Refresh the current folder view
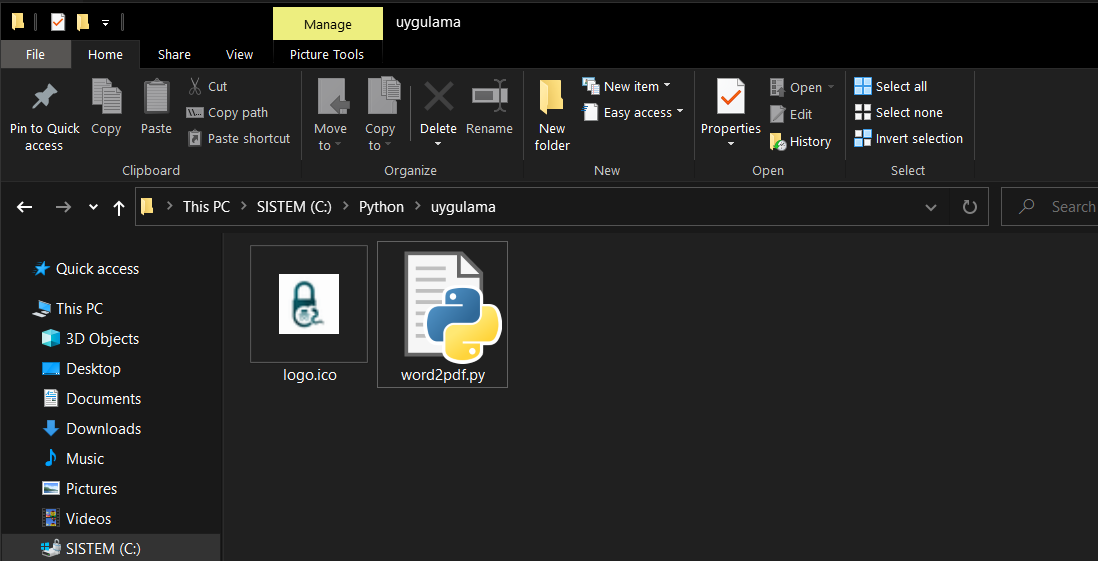The height and width of the screenshot is (561, 1098). click(969, 207)
